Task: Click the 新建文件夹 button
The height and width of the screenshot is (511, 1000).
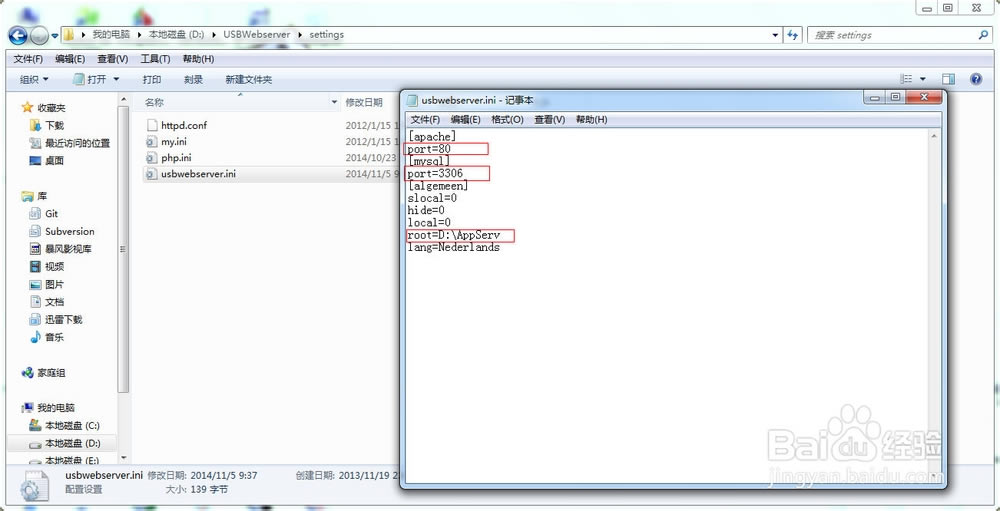Action: click(x=249, y=80)
